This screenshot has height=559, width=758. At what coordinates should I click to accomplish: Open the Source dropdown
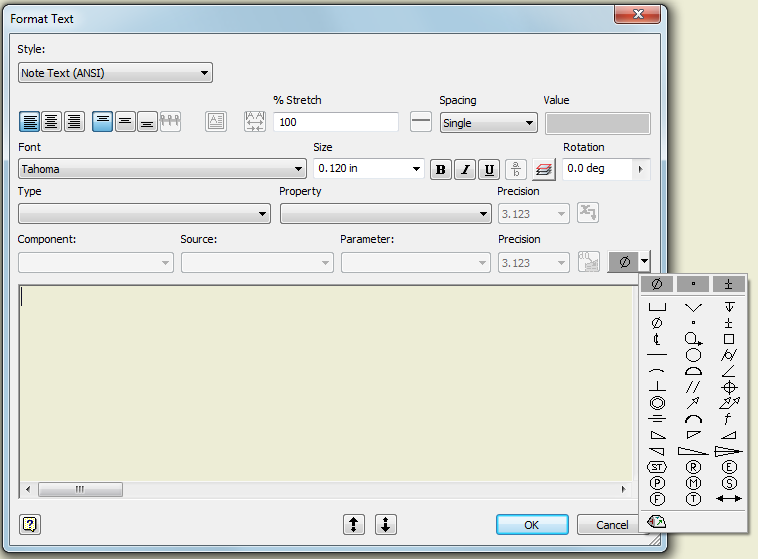(x=257, y=263)
